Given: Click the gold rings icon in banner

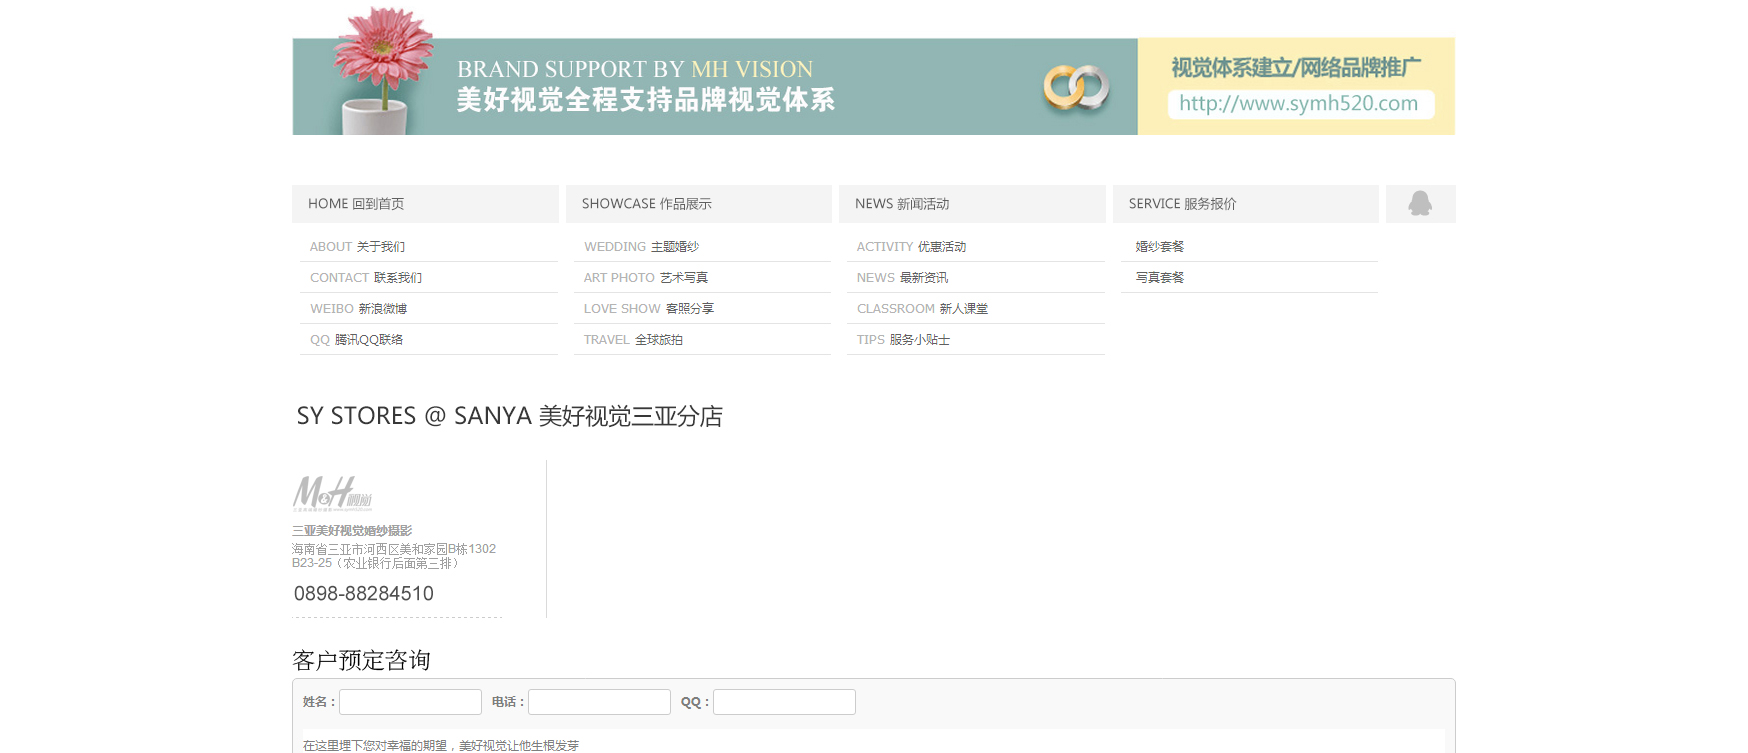Looking at the screenshot, I should point(1076,89).
